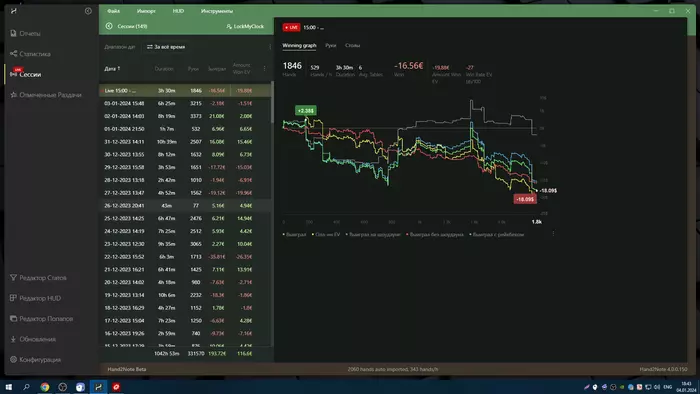Select session 03-01-2024 15:48

185,104
